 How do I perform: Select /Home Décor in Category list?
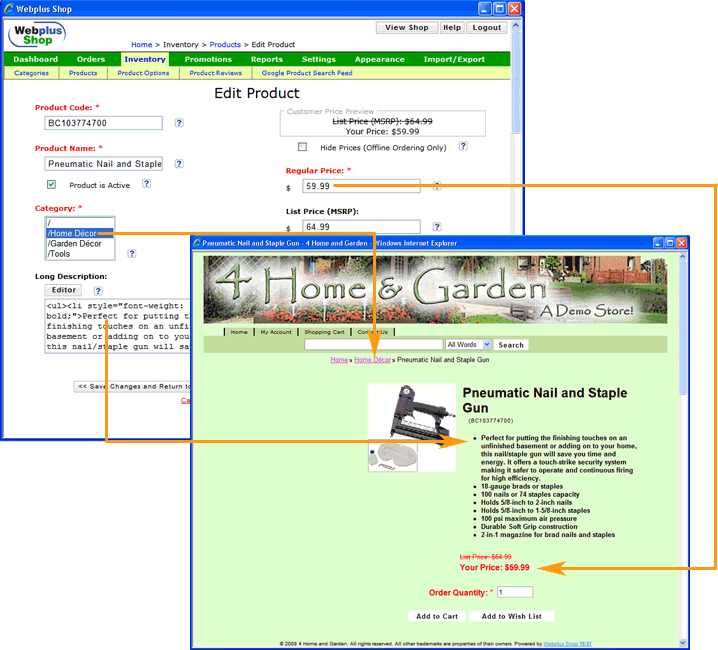tap(80, 233)
